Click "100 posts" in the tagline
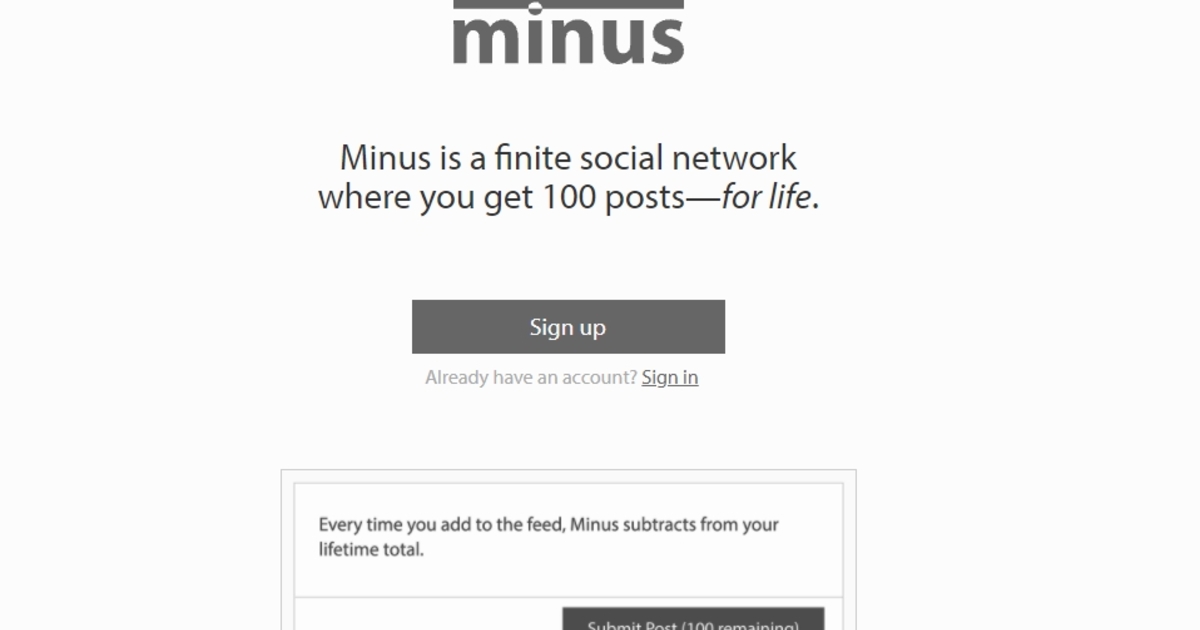Screen dimensions: 1200x630 coord(614,197)
